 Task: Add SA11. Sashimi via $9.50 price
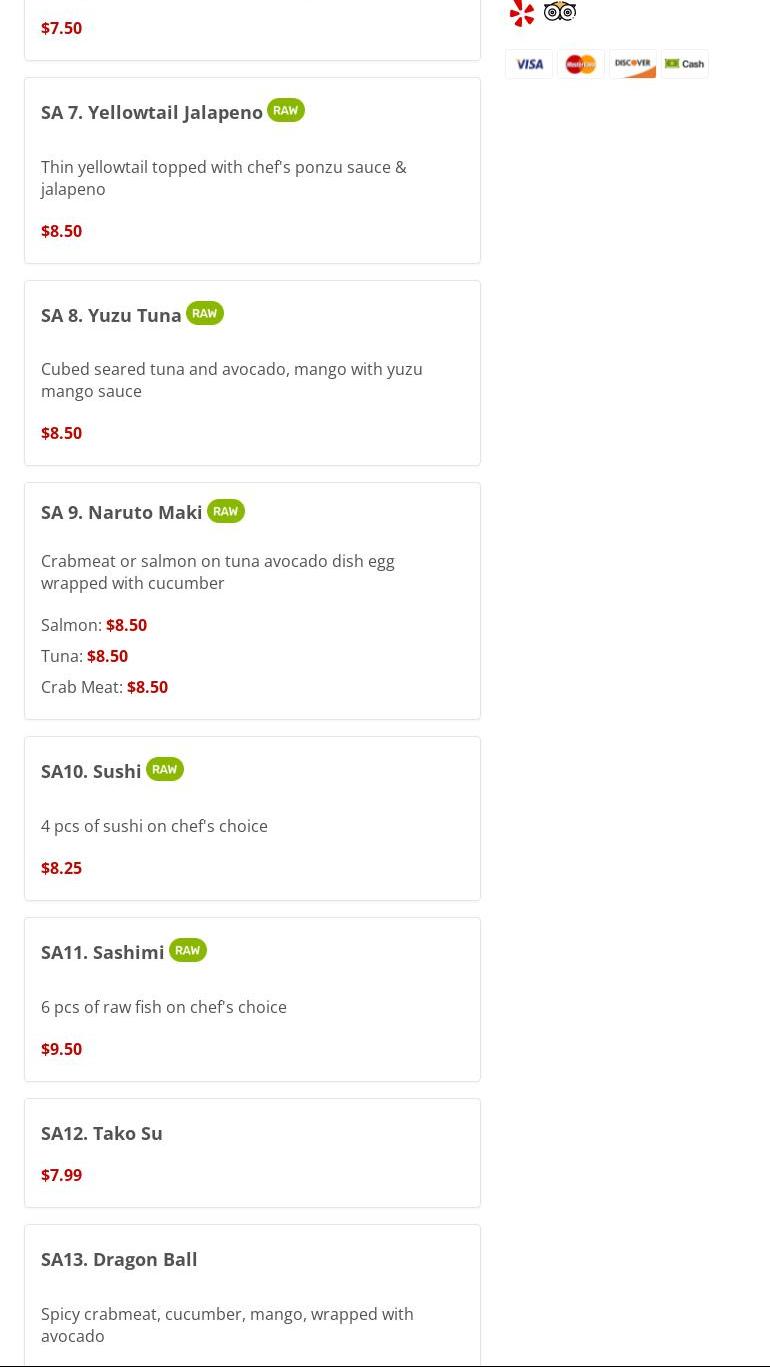[61, 1049]
